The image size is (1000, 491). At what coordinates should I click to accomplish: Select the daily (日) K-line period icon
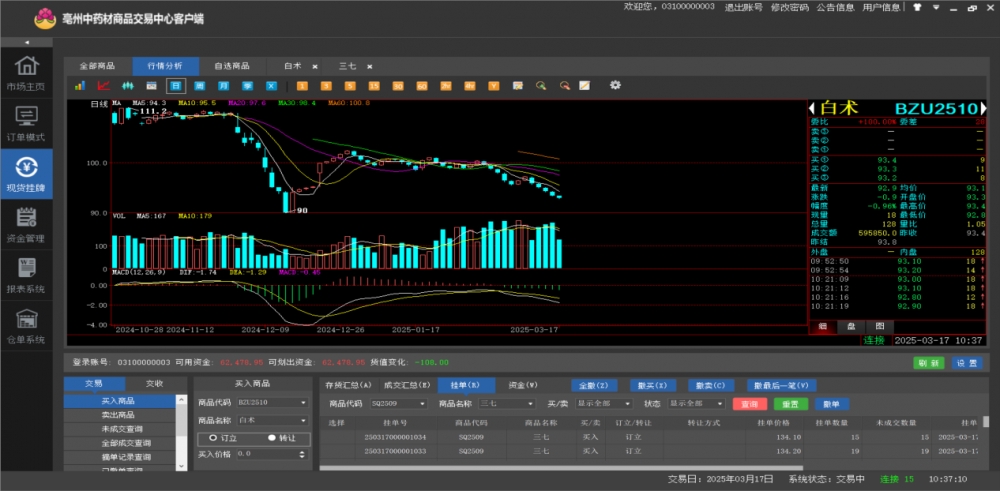tap(176, 86)
